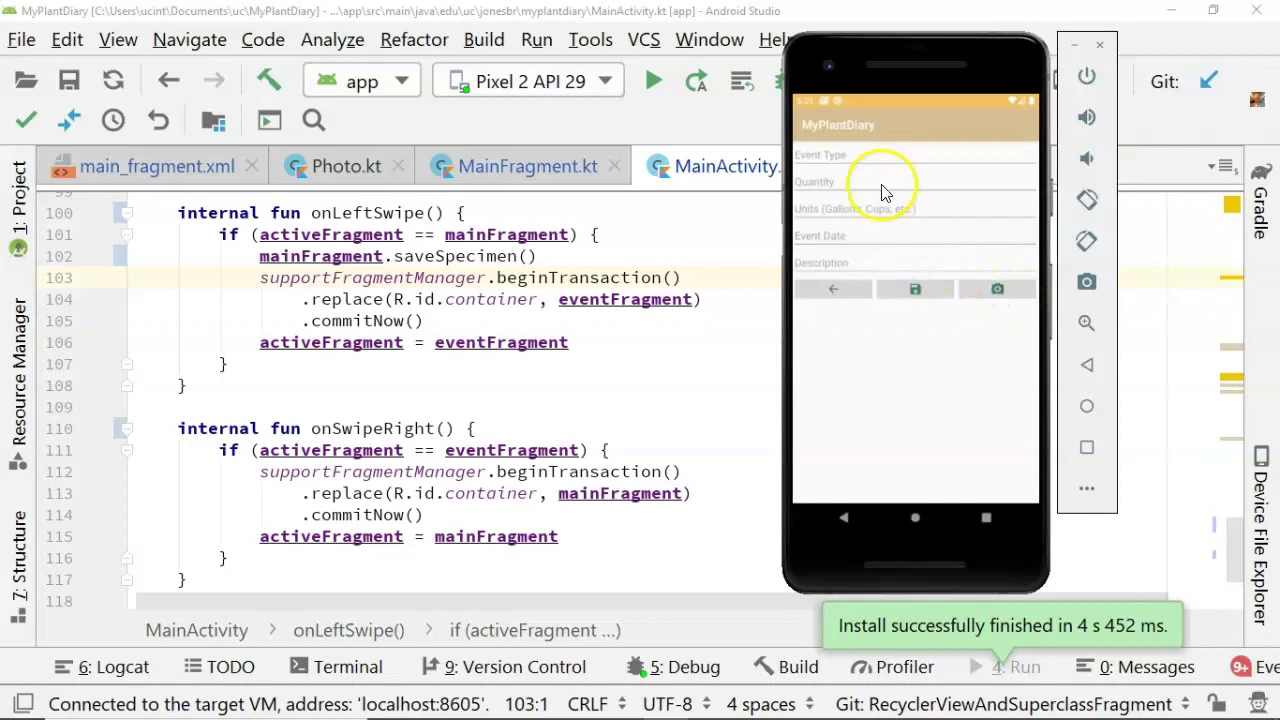
Task: Click the emulator zoom magnifier icon
Action: (1087, 323)
